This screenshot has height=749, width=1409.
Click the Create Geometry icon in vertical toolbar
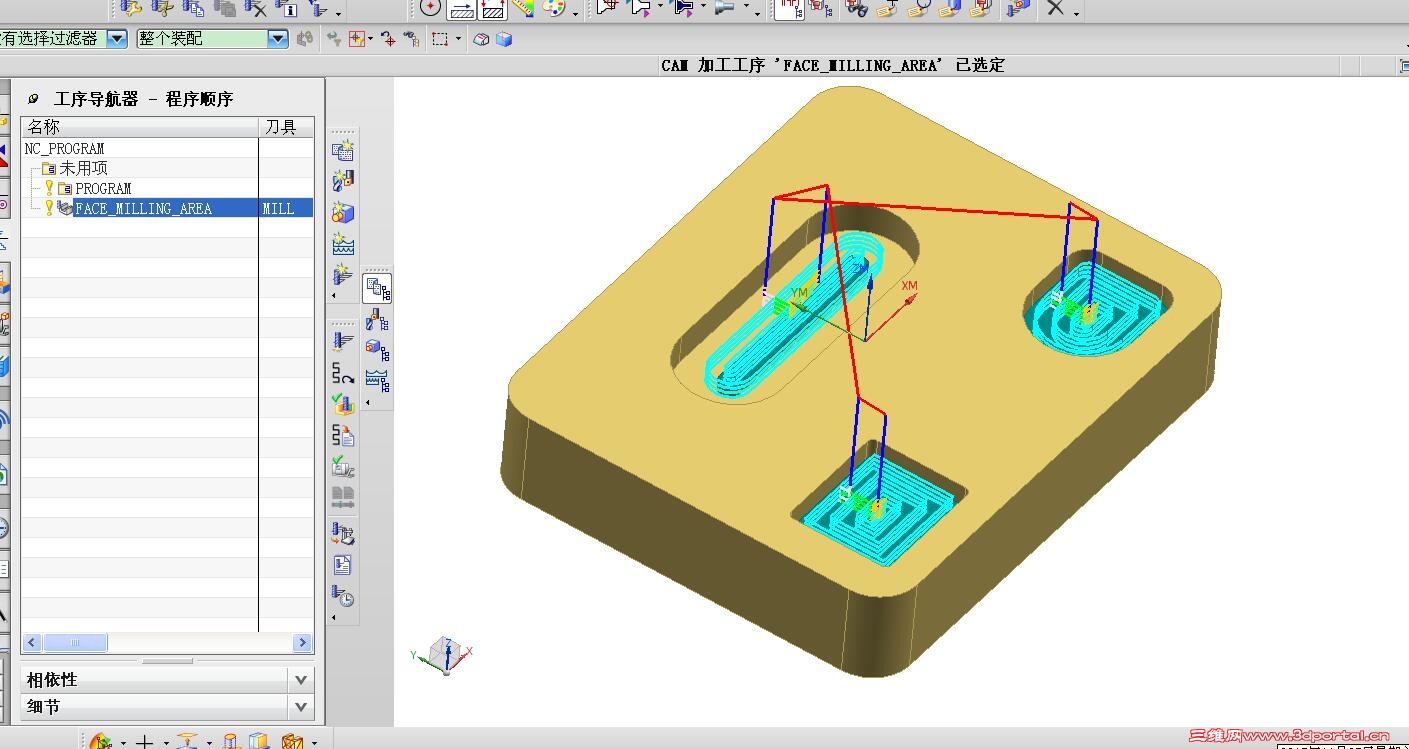click(x=343, y=212)
